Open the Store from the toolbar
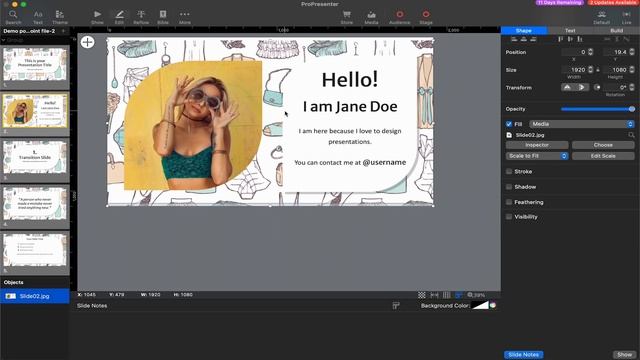 [x=347, y=17]
